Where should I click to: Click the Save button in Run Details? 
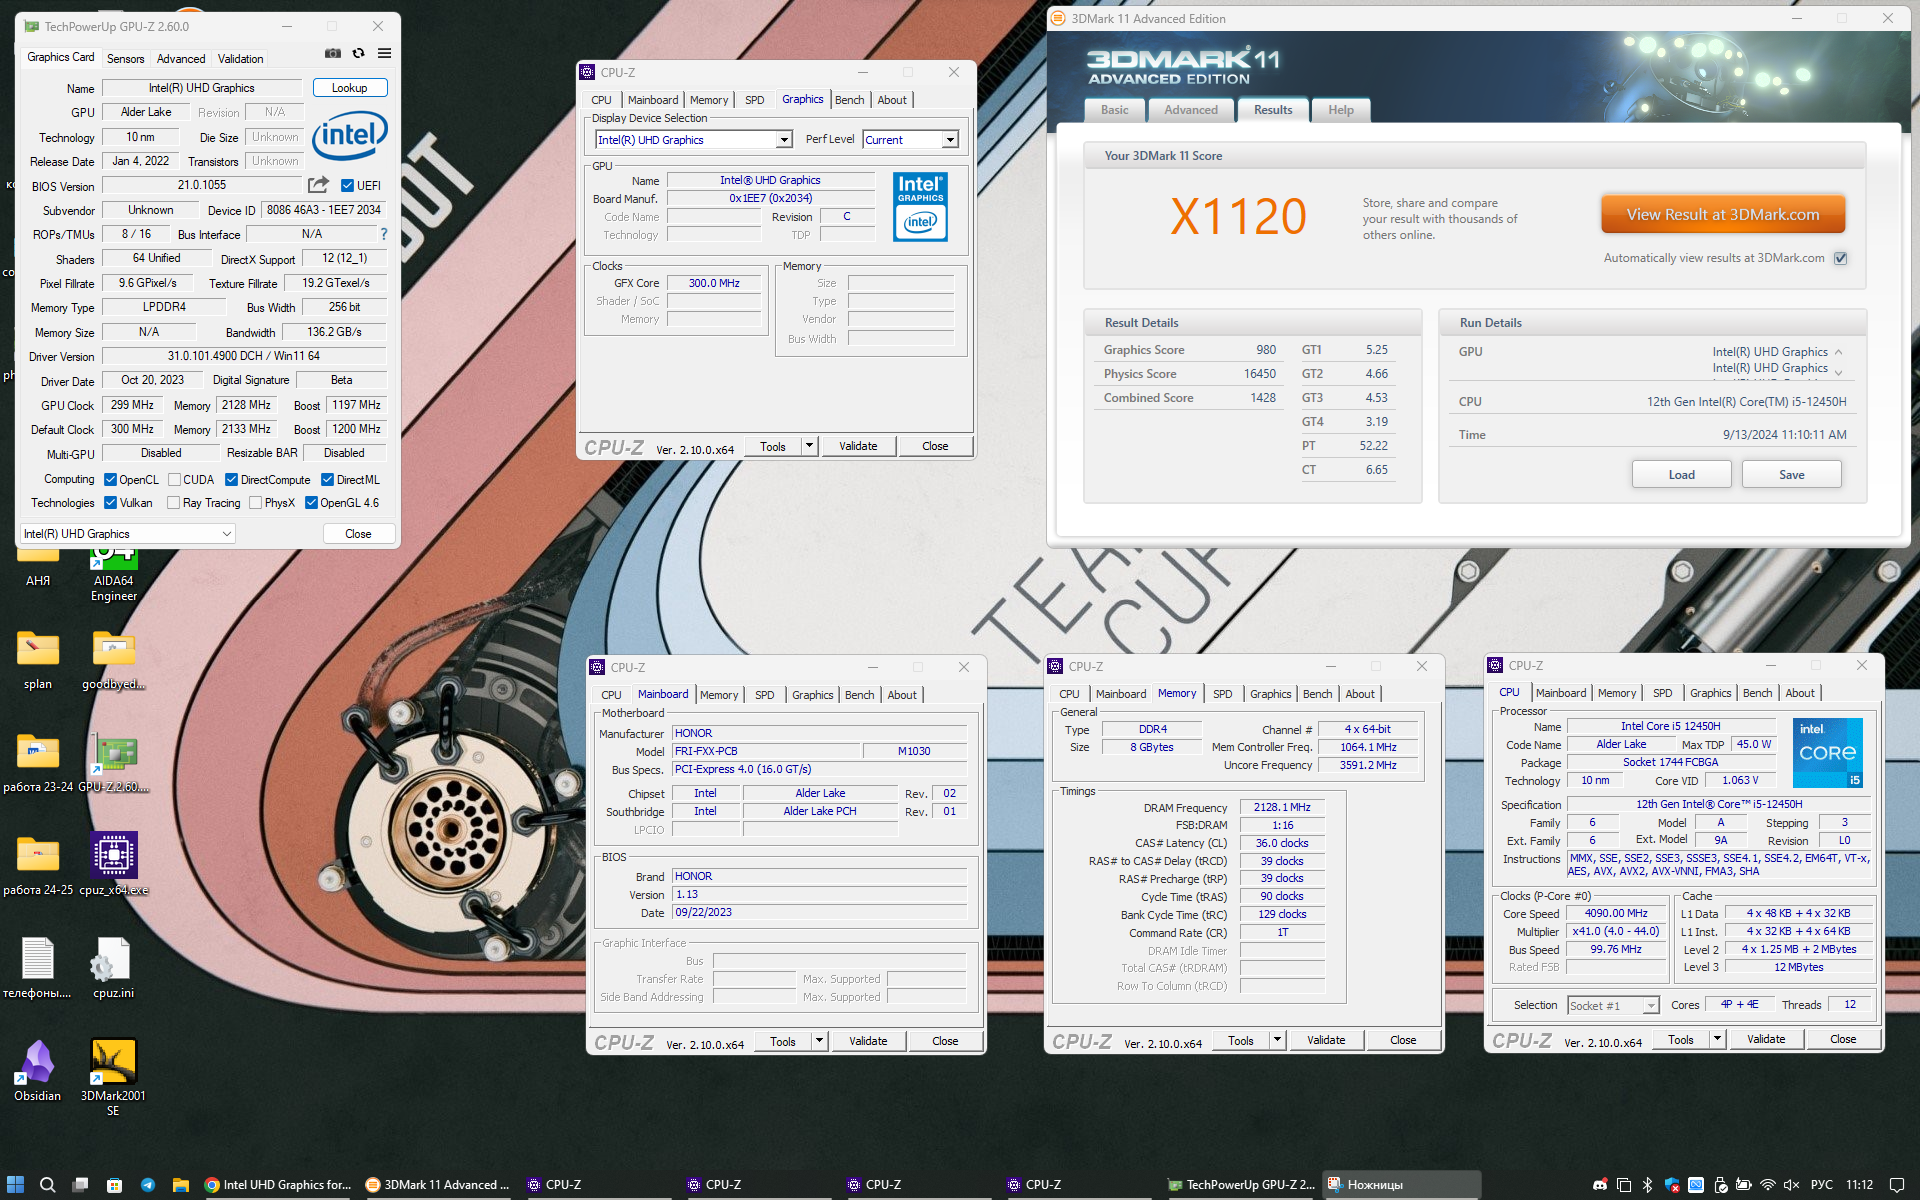(x=1791, y=474)
